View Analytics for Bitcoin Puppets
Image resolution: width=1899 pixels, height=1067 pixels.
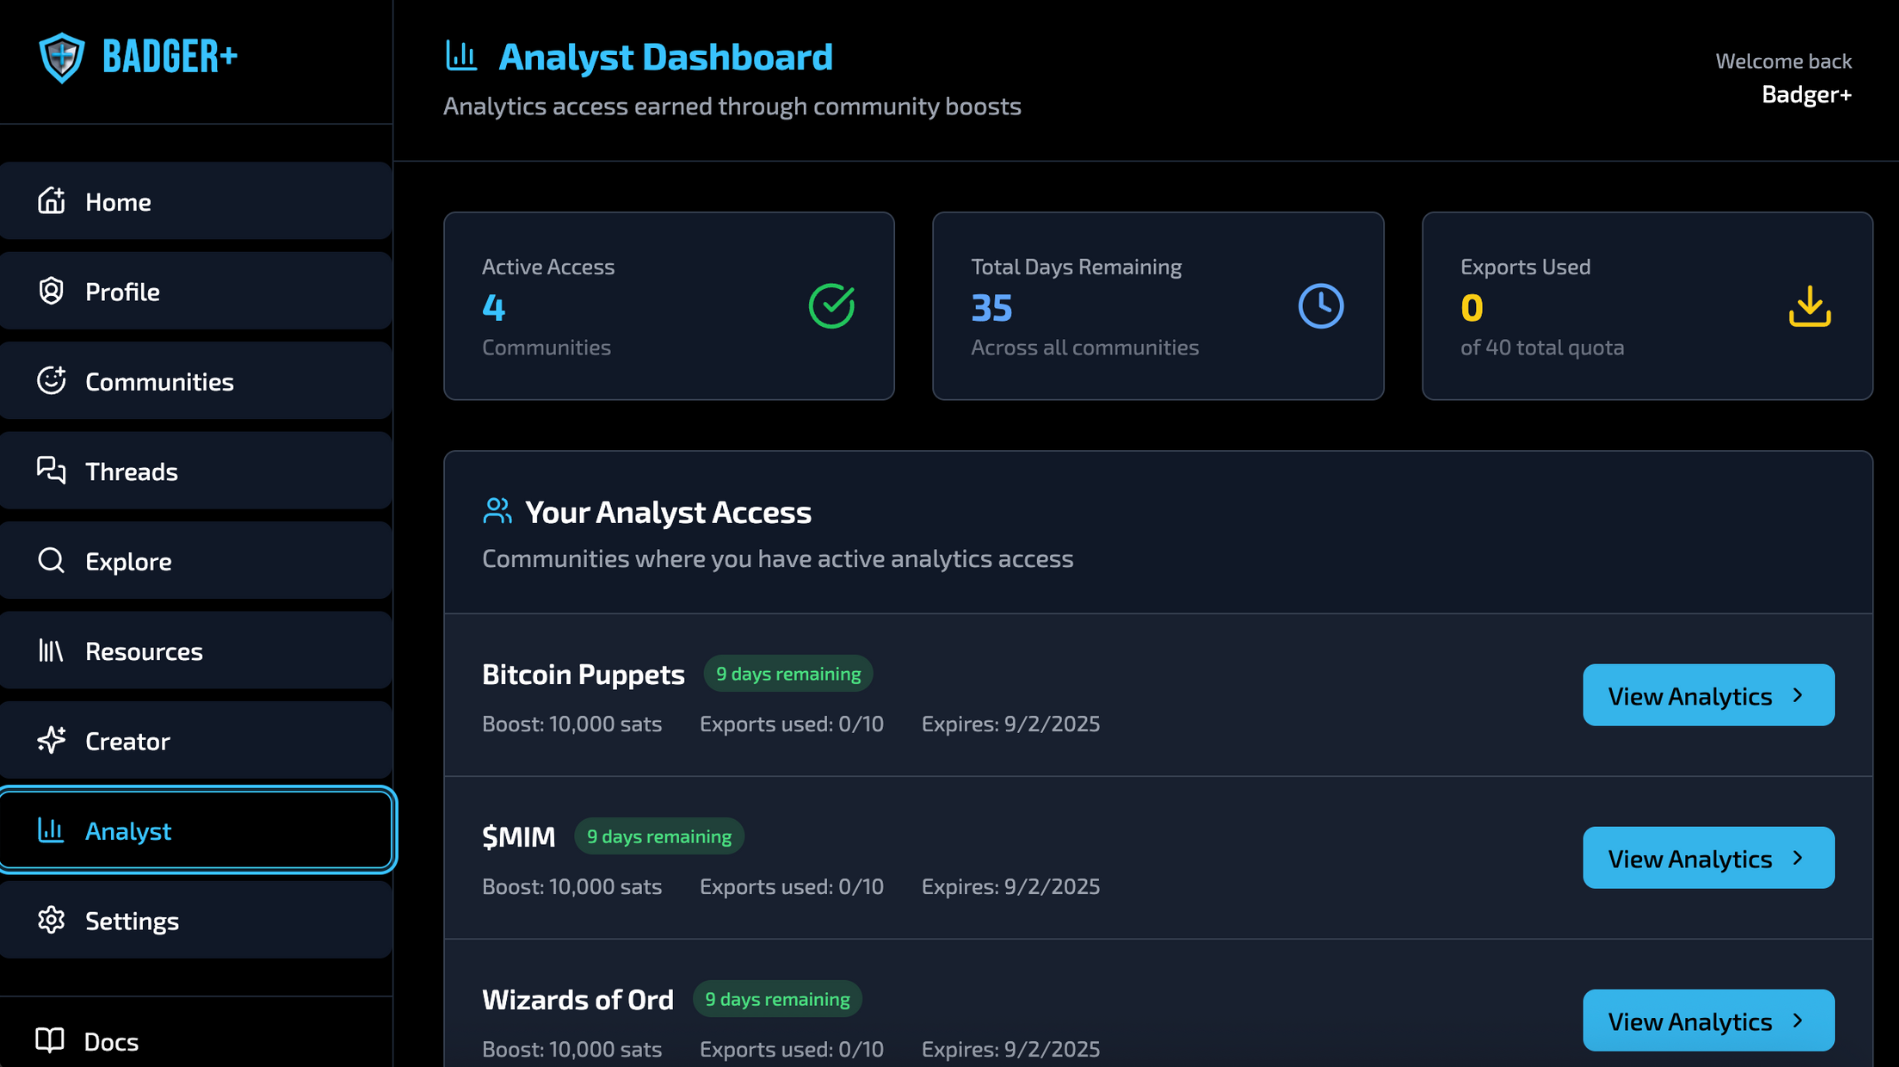tap(1707, 696)
